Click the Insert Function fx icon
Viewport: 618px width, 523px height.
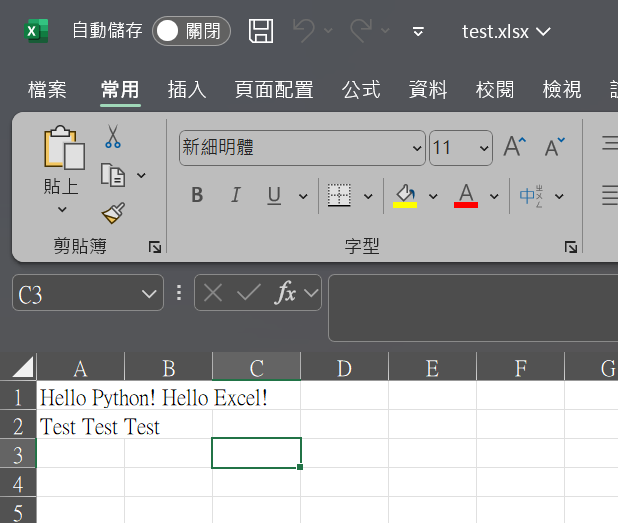(x=285, y=292)
